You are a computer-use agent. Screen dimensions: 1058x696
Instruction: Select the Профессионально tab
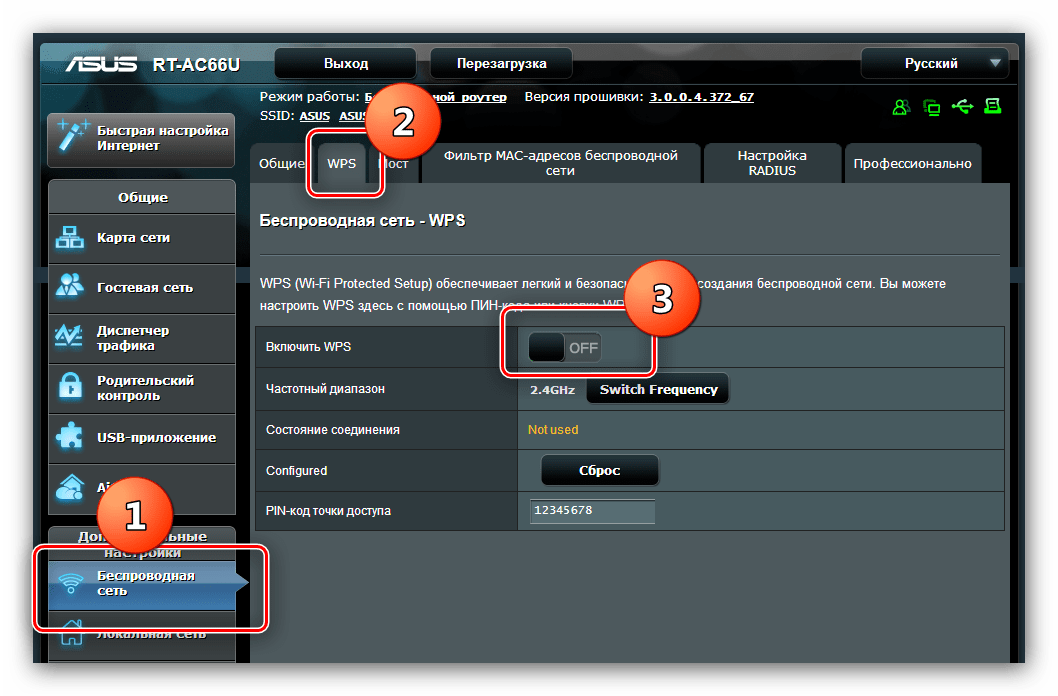(912, 163)
